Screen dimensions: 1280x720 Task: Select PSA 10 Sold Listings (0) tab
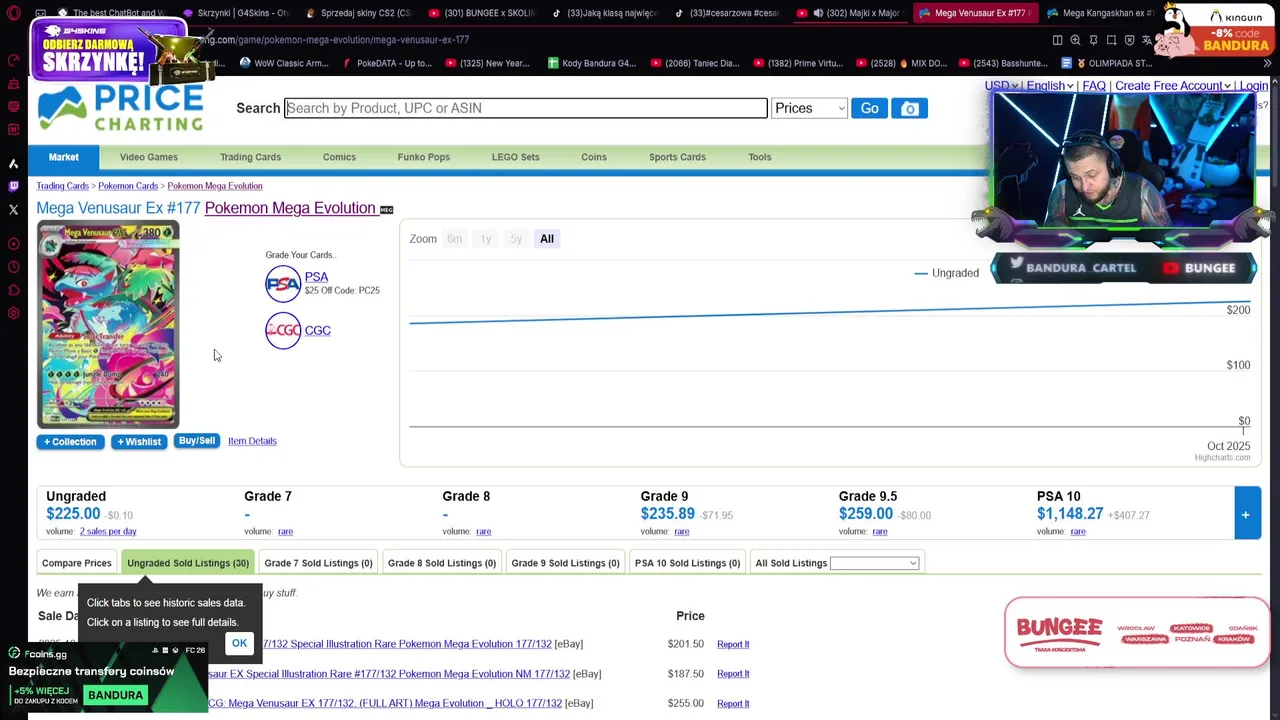pyautogui.click(x=687, y=563)
